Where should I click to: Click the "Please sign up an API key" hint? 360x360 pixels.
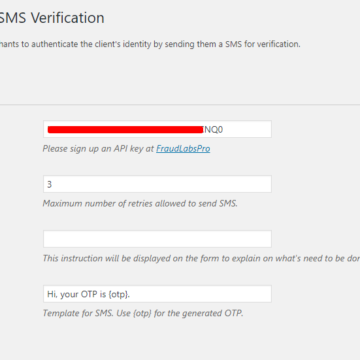pyautogui.click(x=99, y=149)
